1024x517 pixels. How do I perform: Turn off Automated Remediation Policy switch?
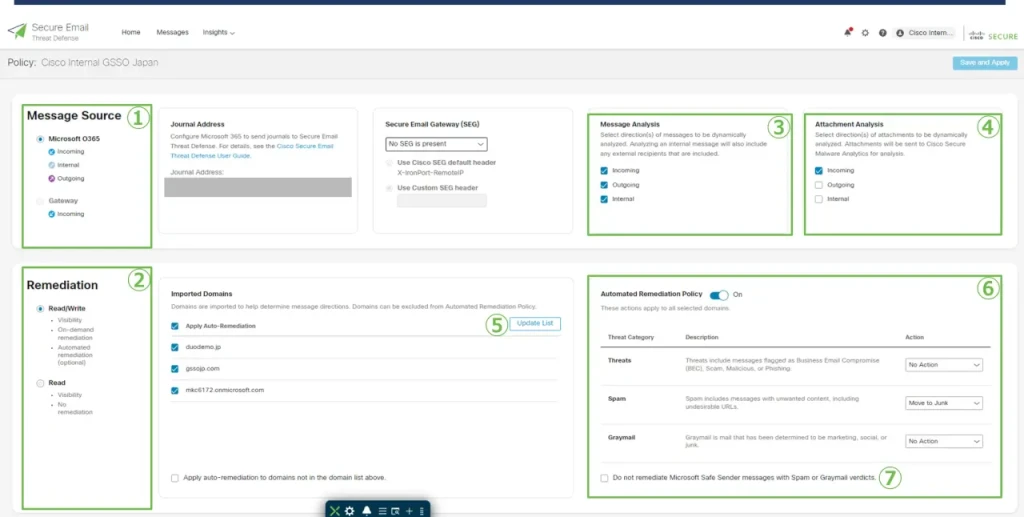[718, 294]
